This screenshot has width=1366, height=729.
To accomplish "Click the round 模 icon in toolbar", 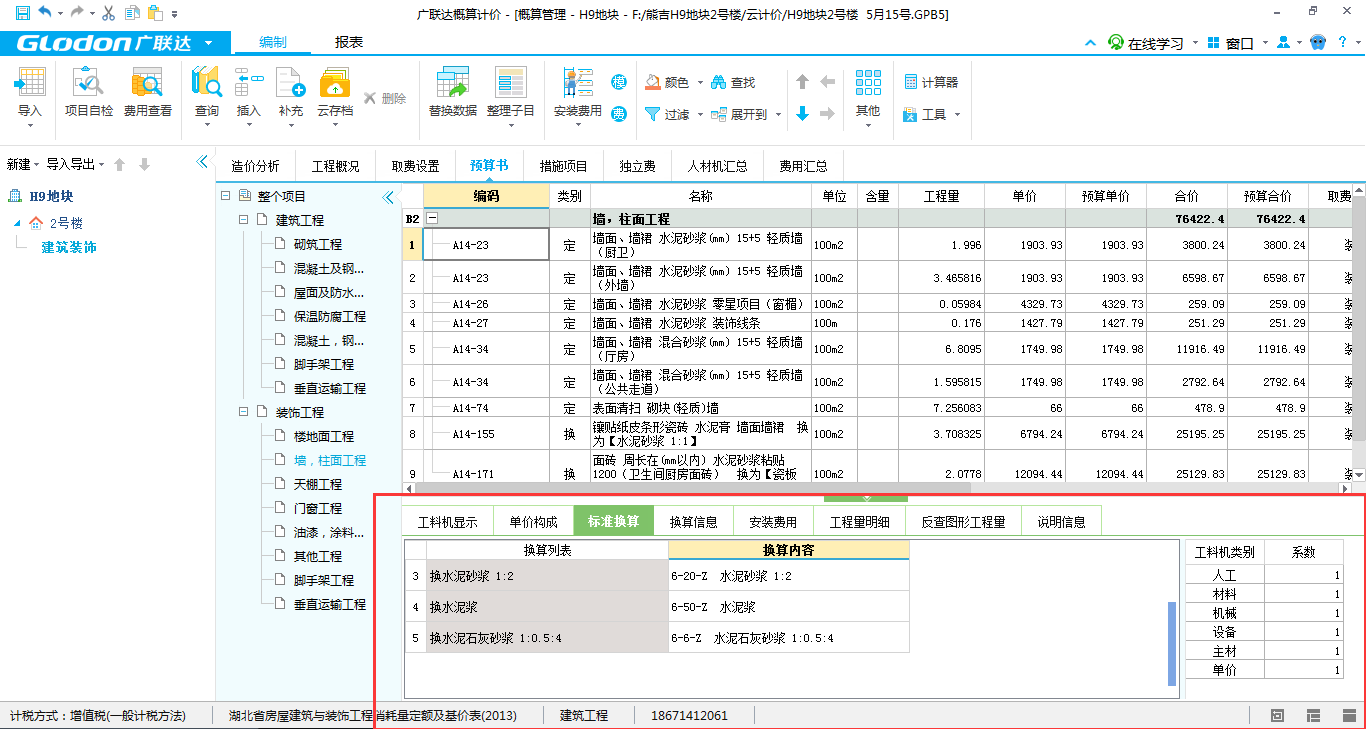I will click(x=619, y=82).
